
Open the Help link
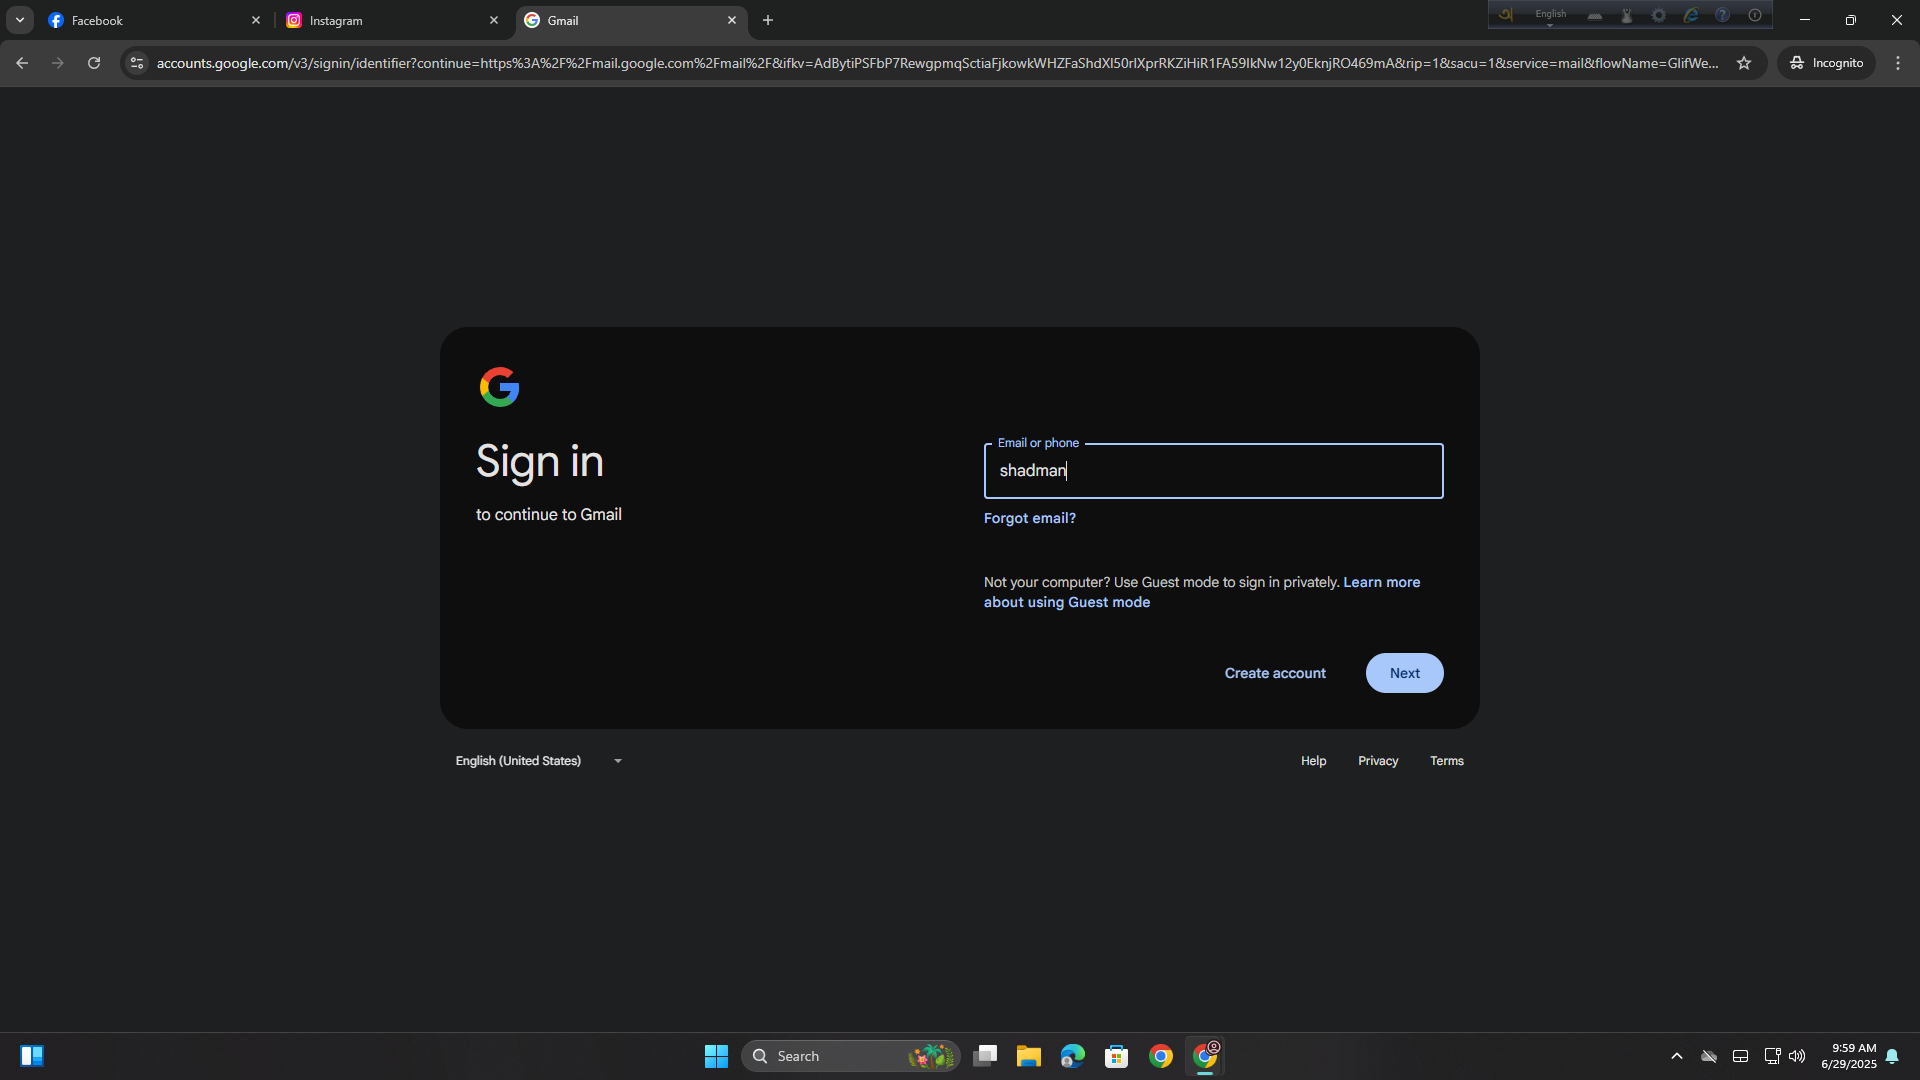click(x=1313, y=761)
